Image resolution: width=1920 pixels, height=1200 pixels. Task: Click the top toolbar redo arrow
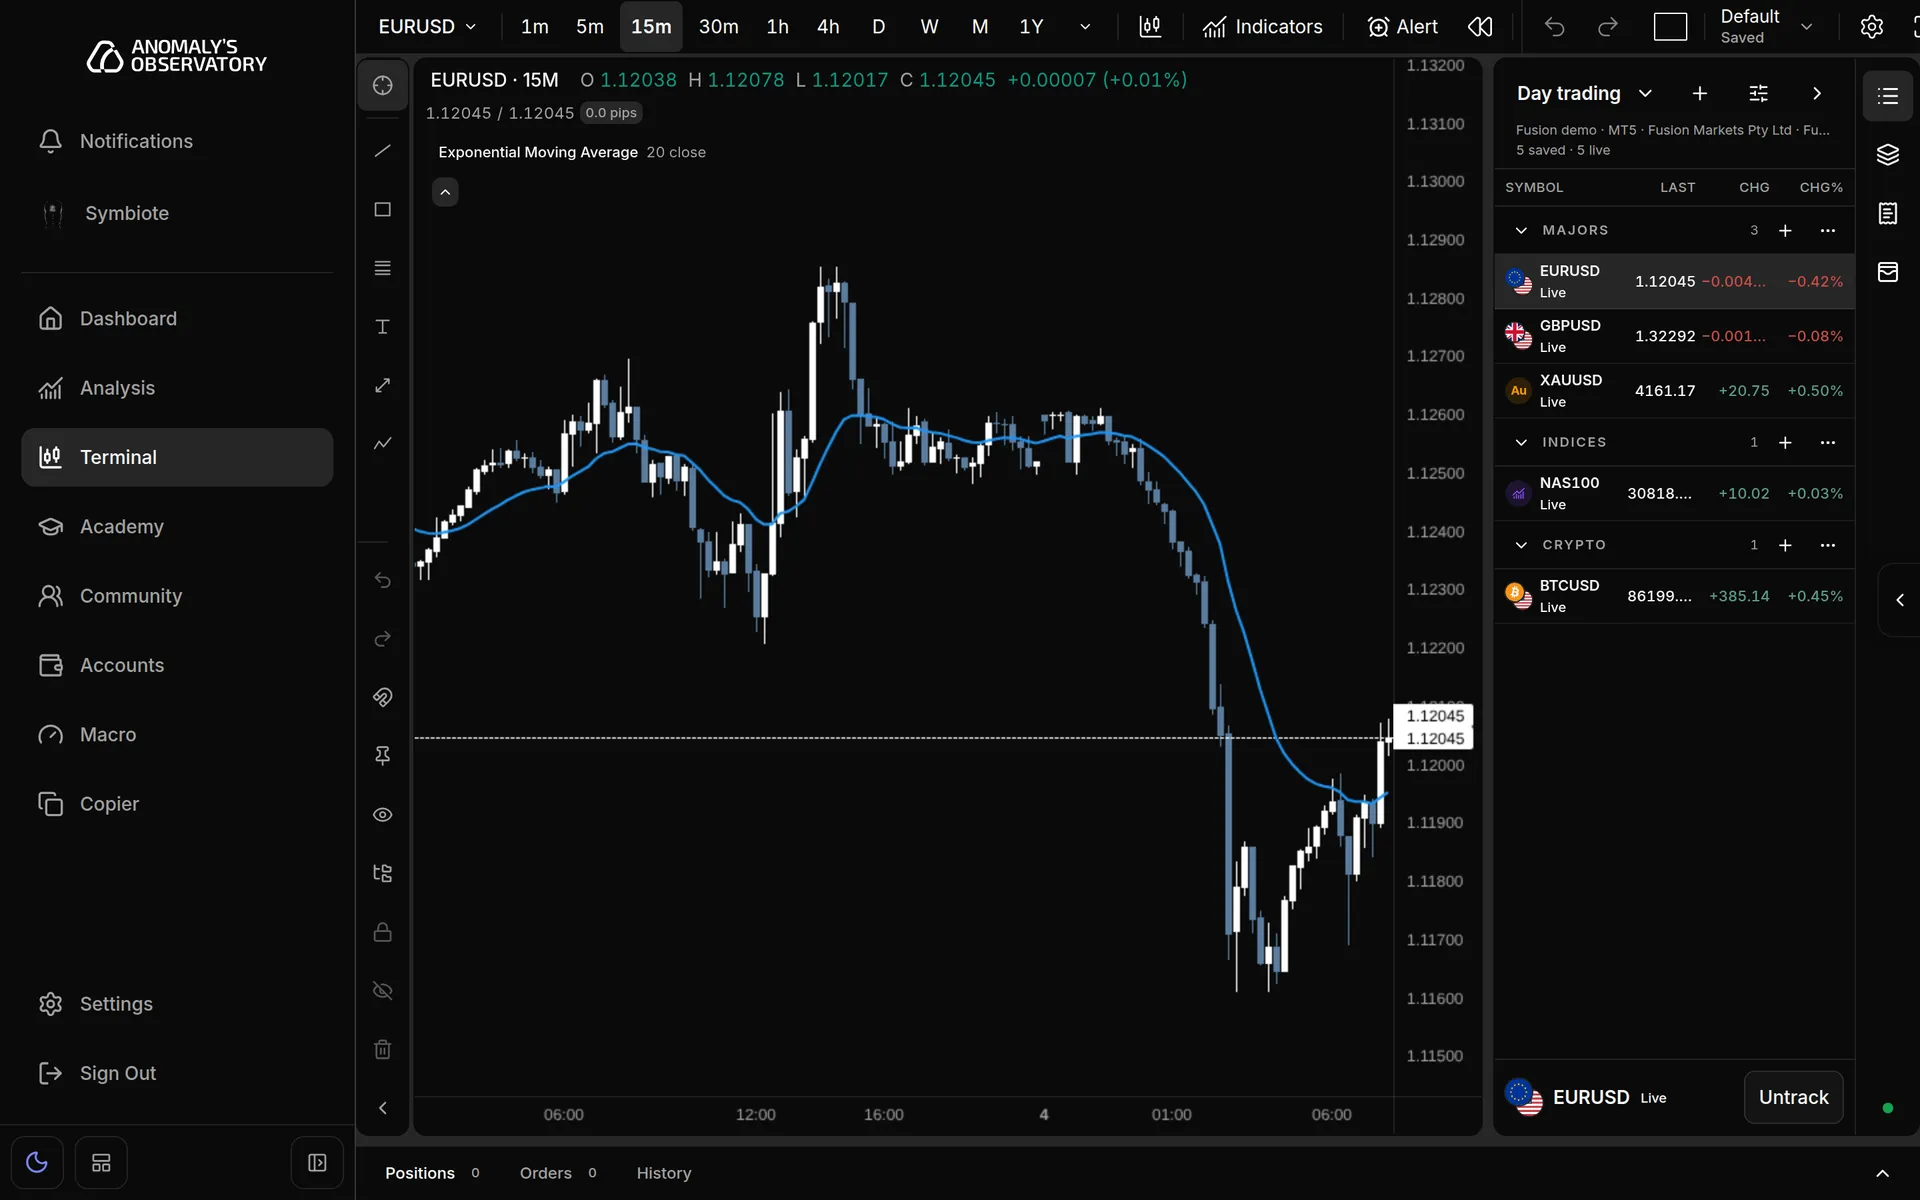(x=1607, y=27)
